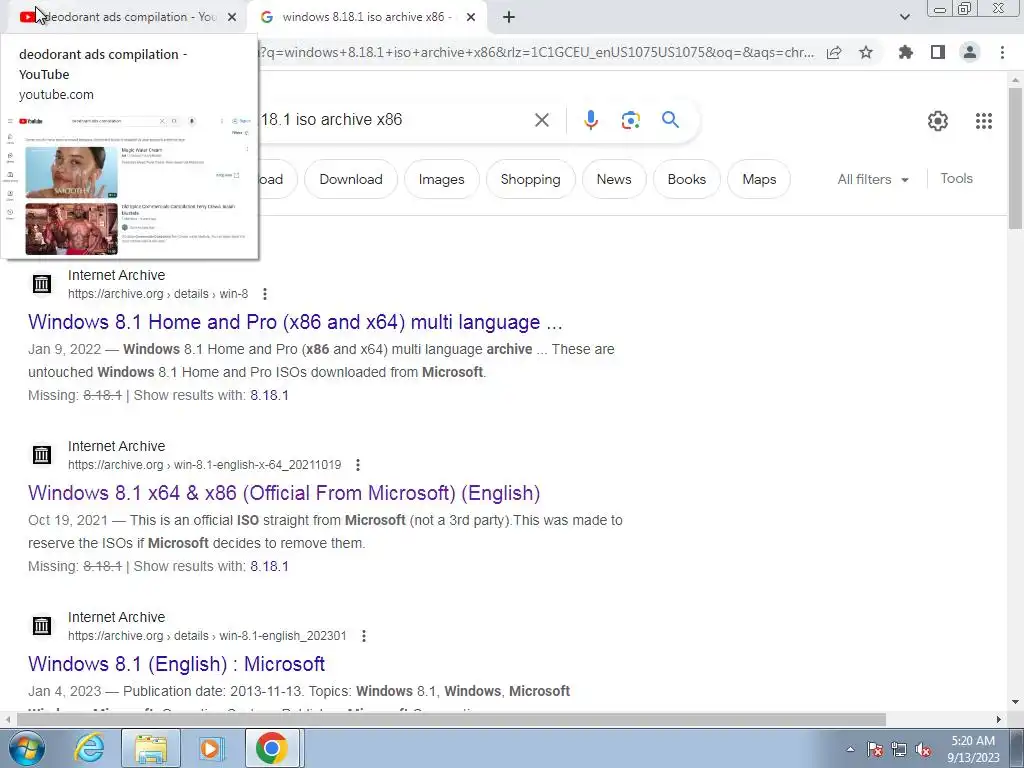
Task: Open the network status tray icon
Action: click(899, 749)
